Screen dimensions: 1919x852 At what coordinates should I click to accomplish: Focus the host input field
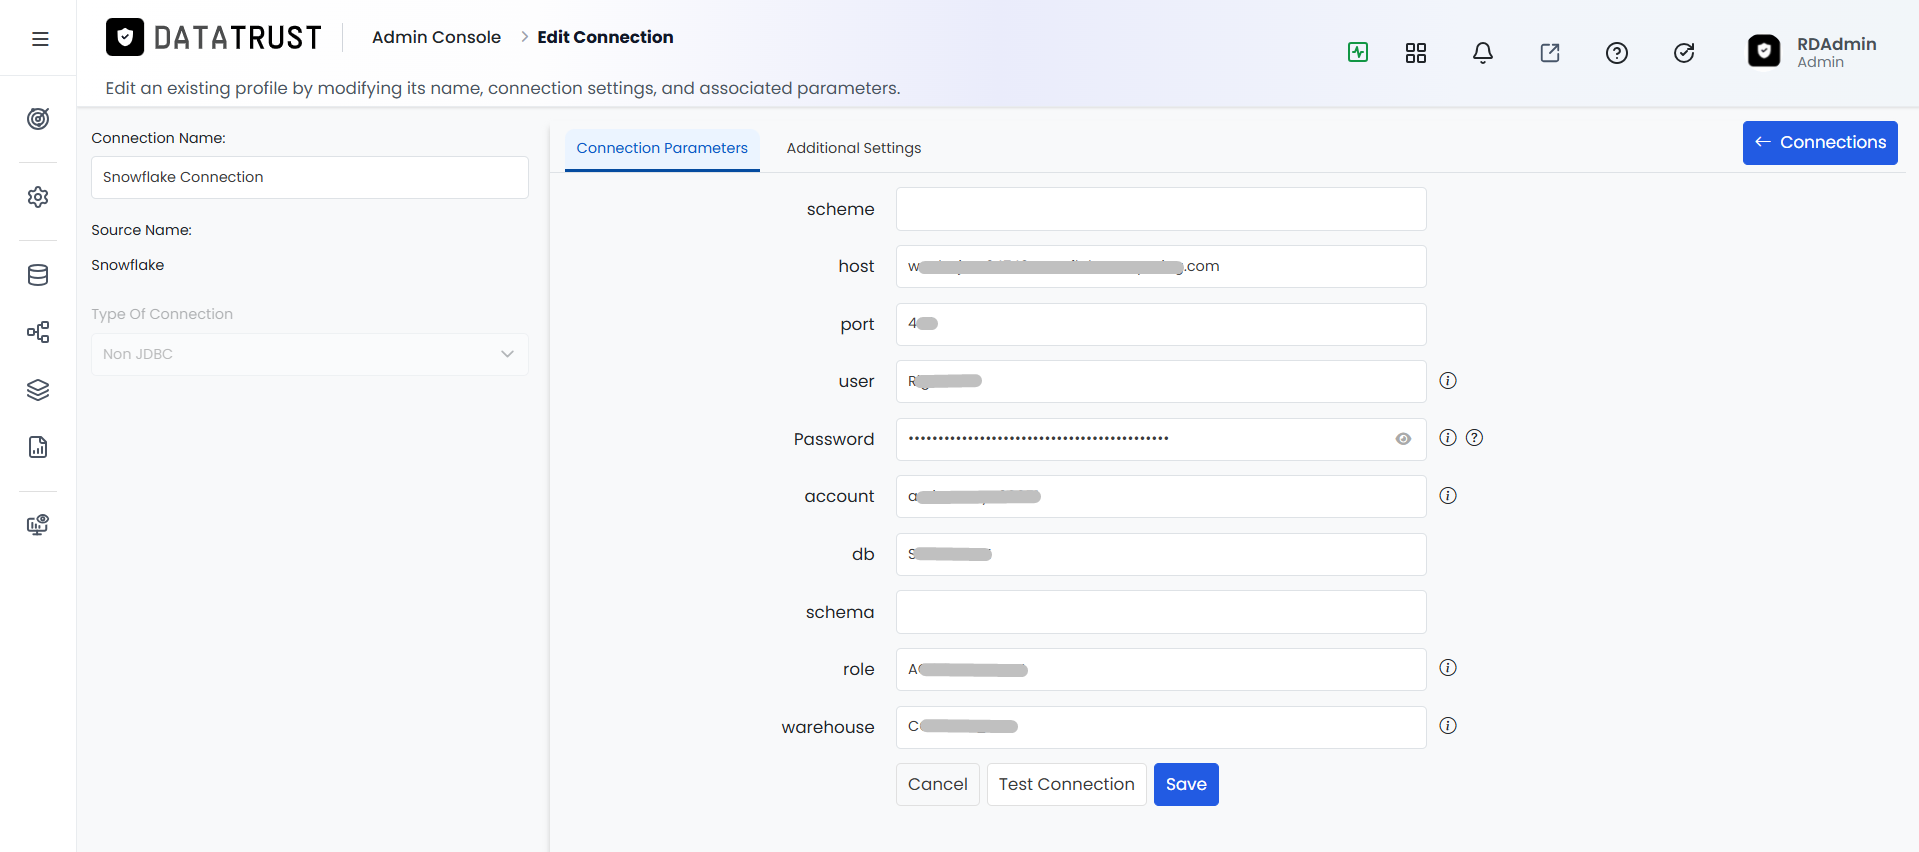(1161, 266)
